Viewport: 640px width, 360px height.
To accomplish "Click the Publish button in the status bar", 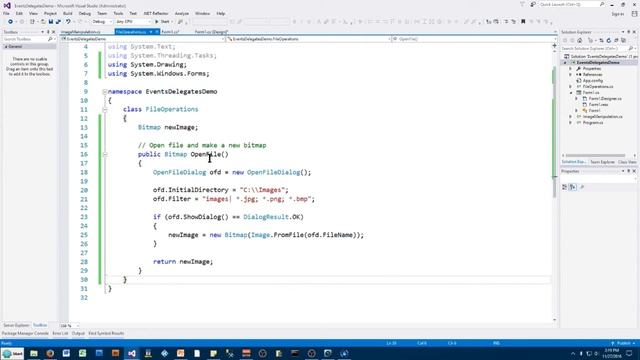I will [622, 343].
